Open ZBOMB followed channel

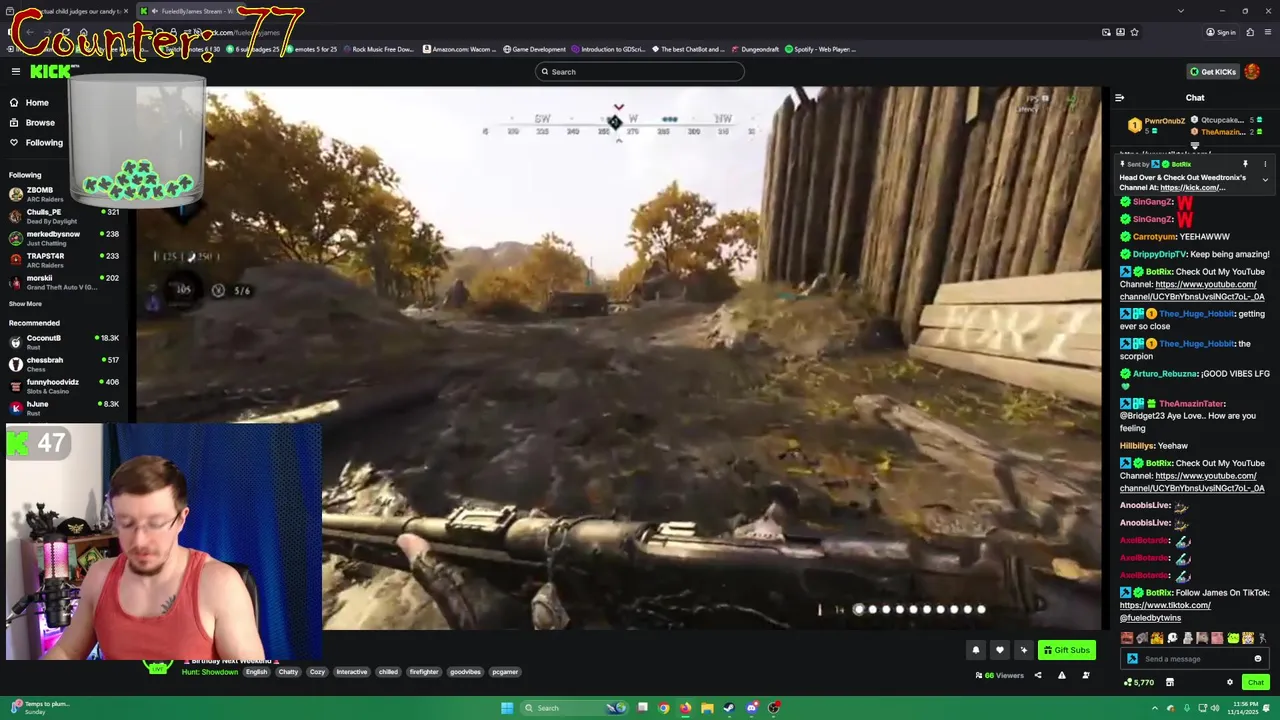pyautogui.click(x=64, y=194)
